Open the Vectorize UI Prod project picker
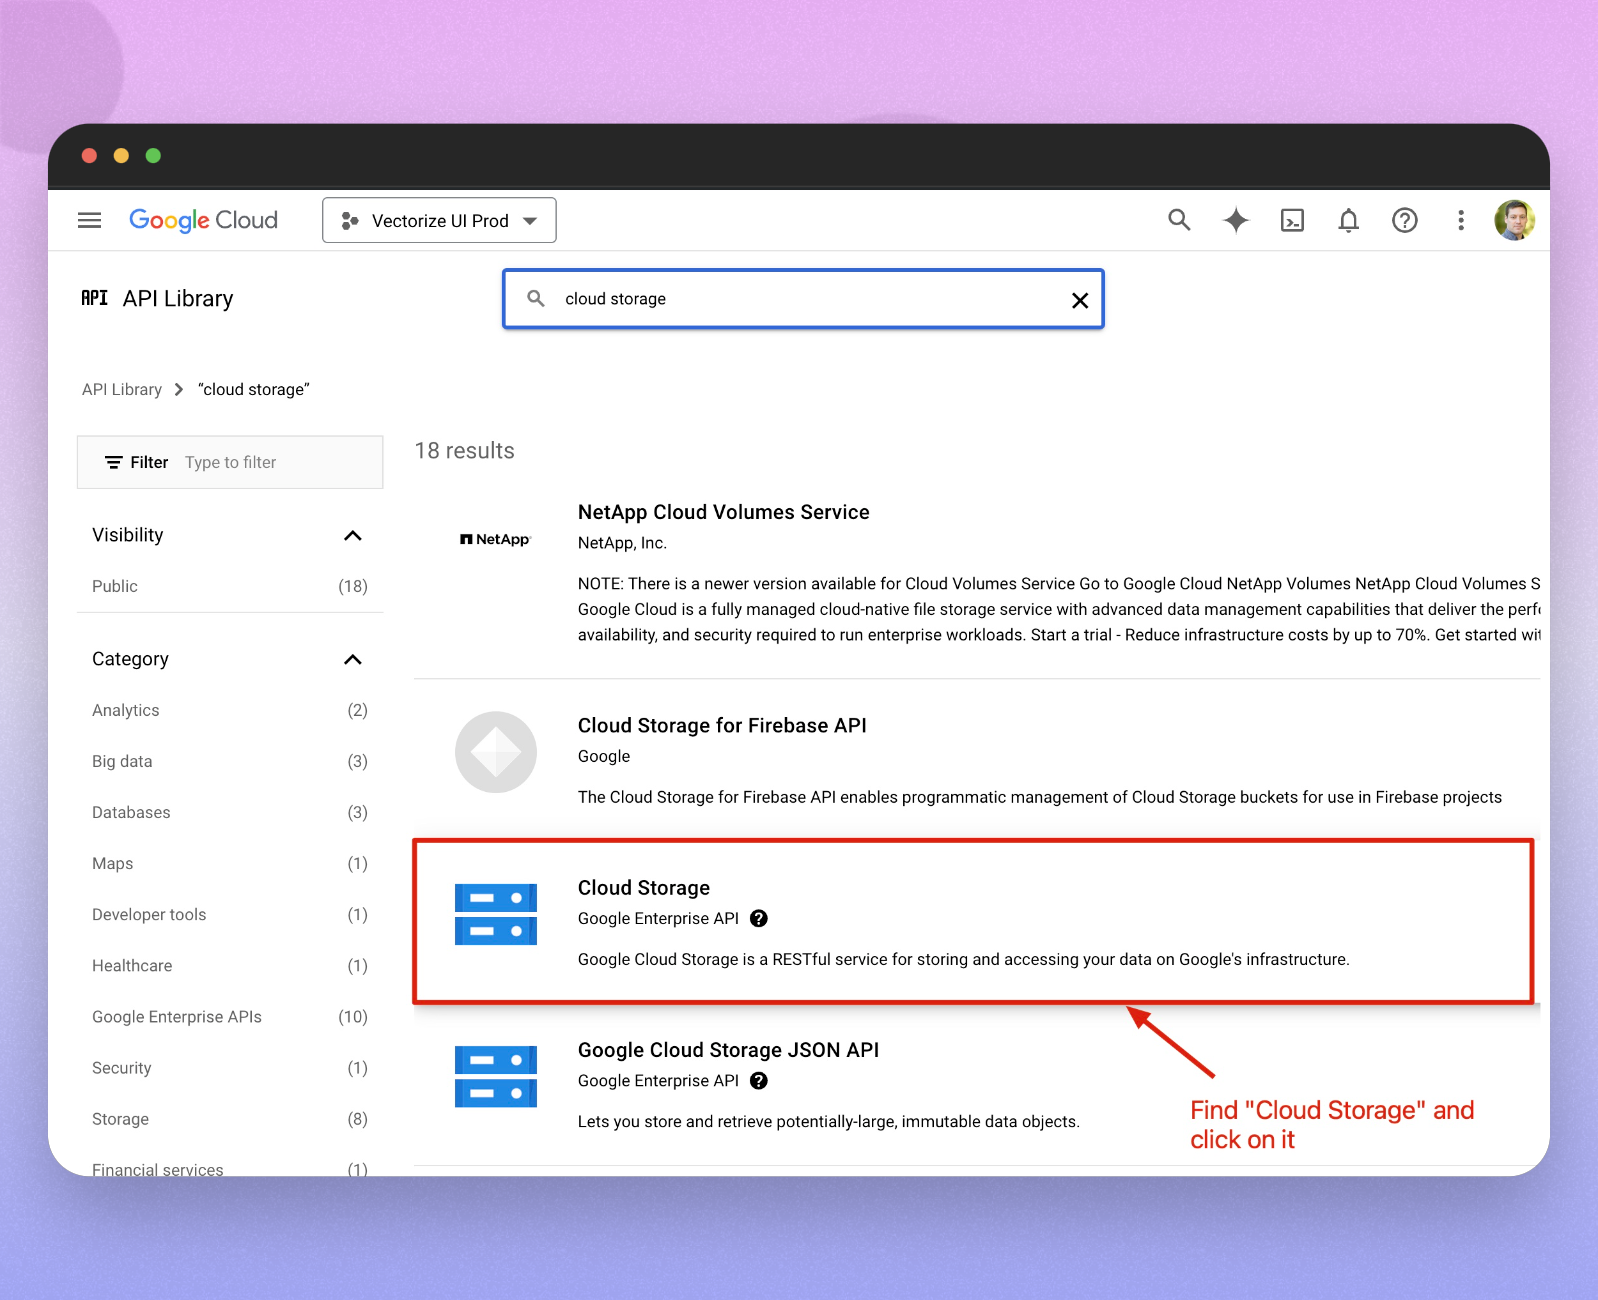Image resolution: width=1598 pixels, height=1300 pixels. click(439, 220)
